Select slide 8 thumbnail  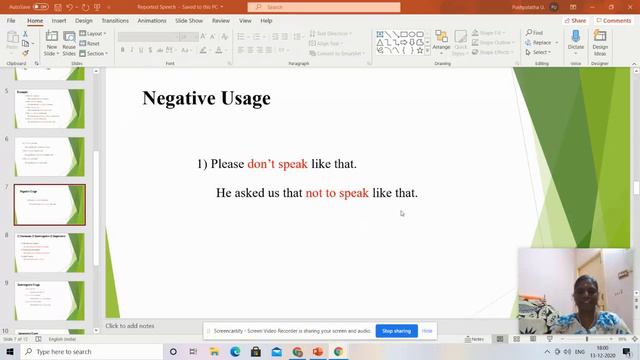click(x=49, y=253)
